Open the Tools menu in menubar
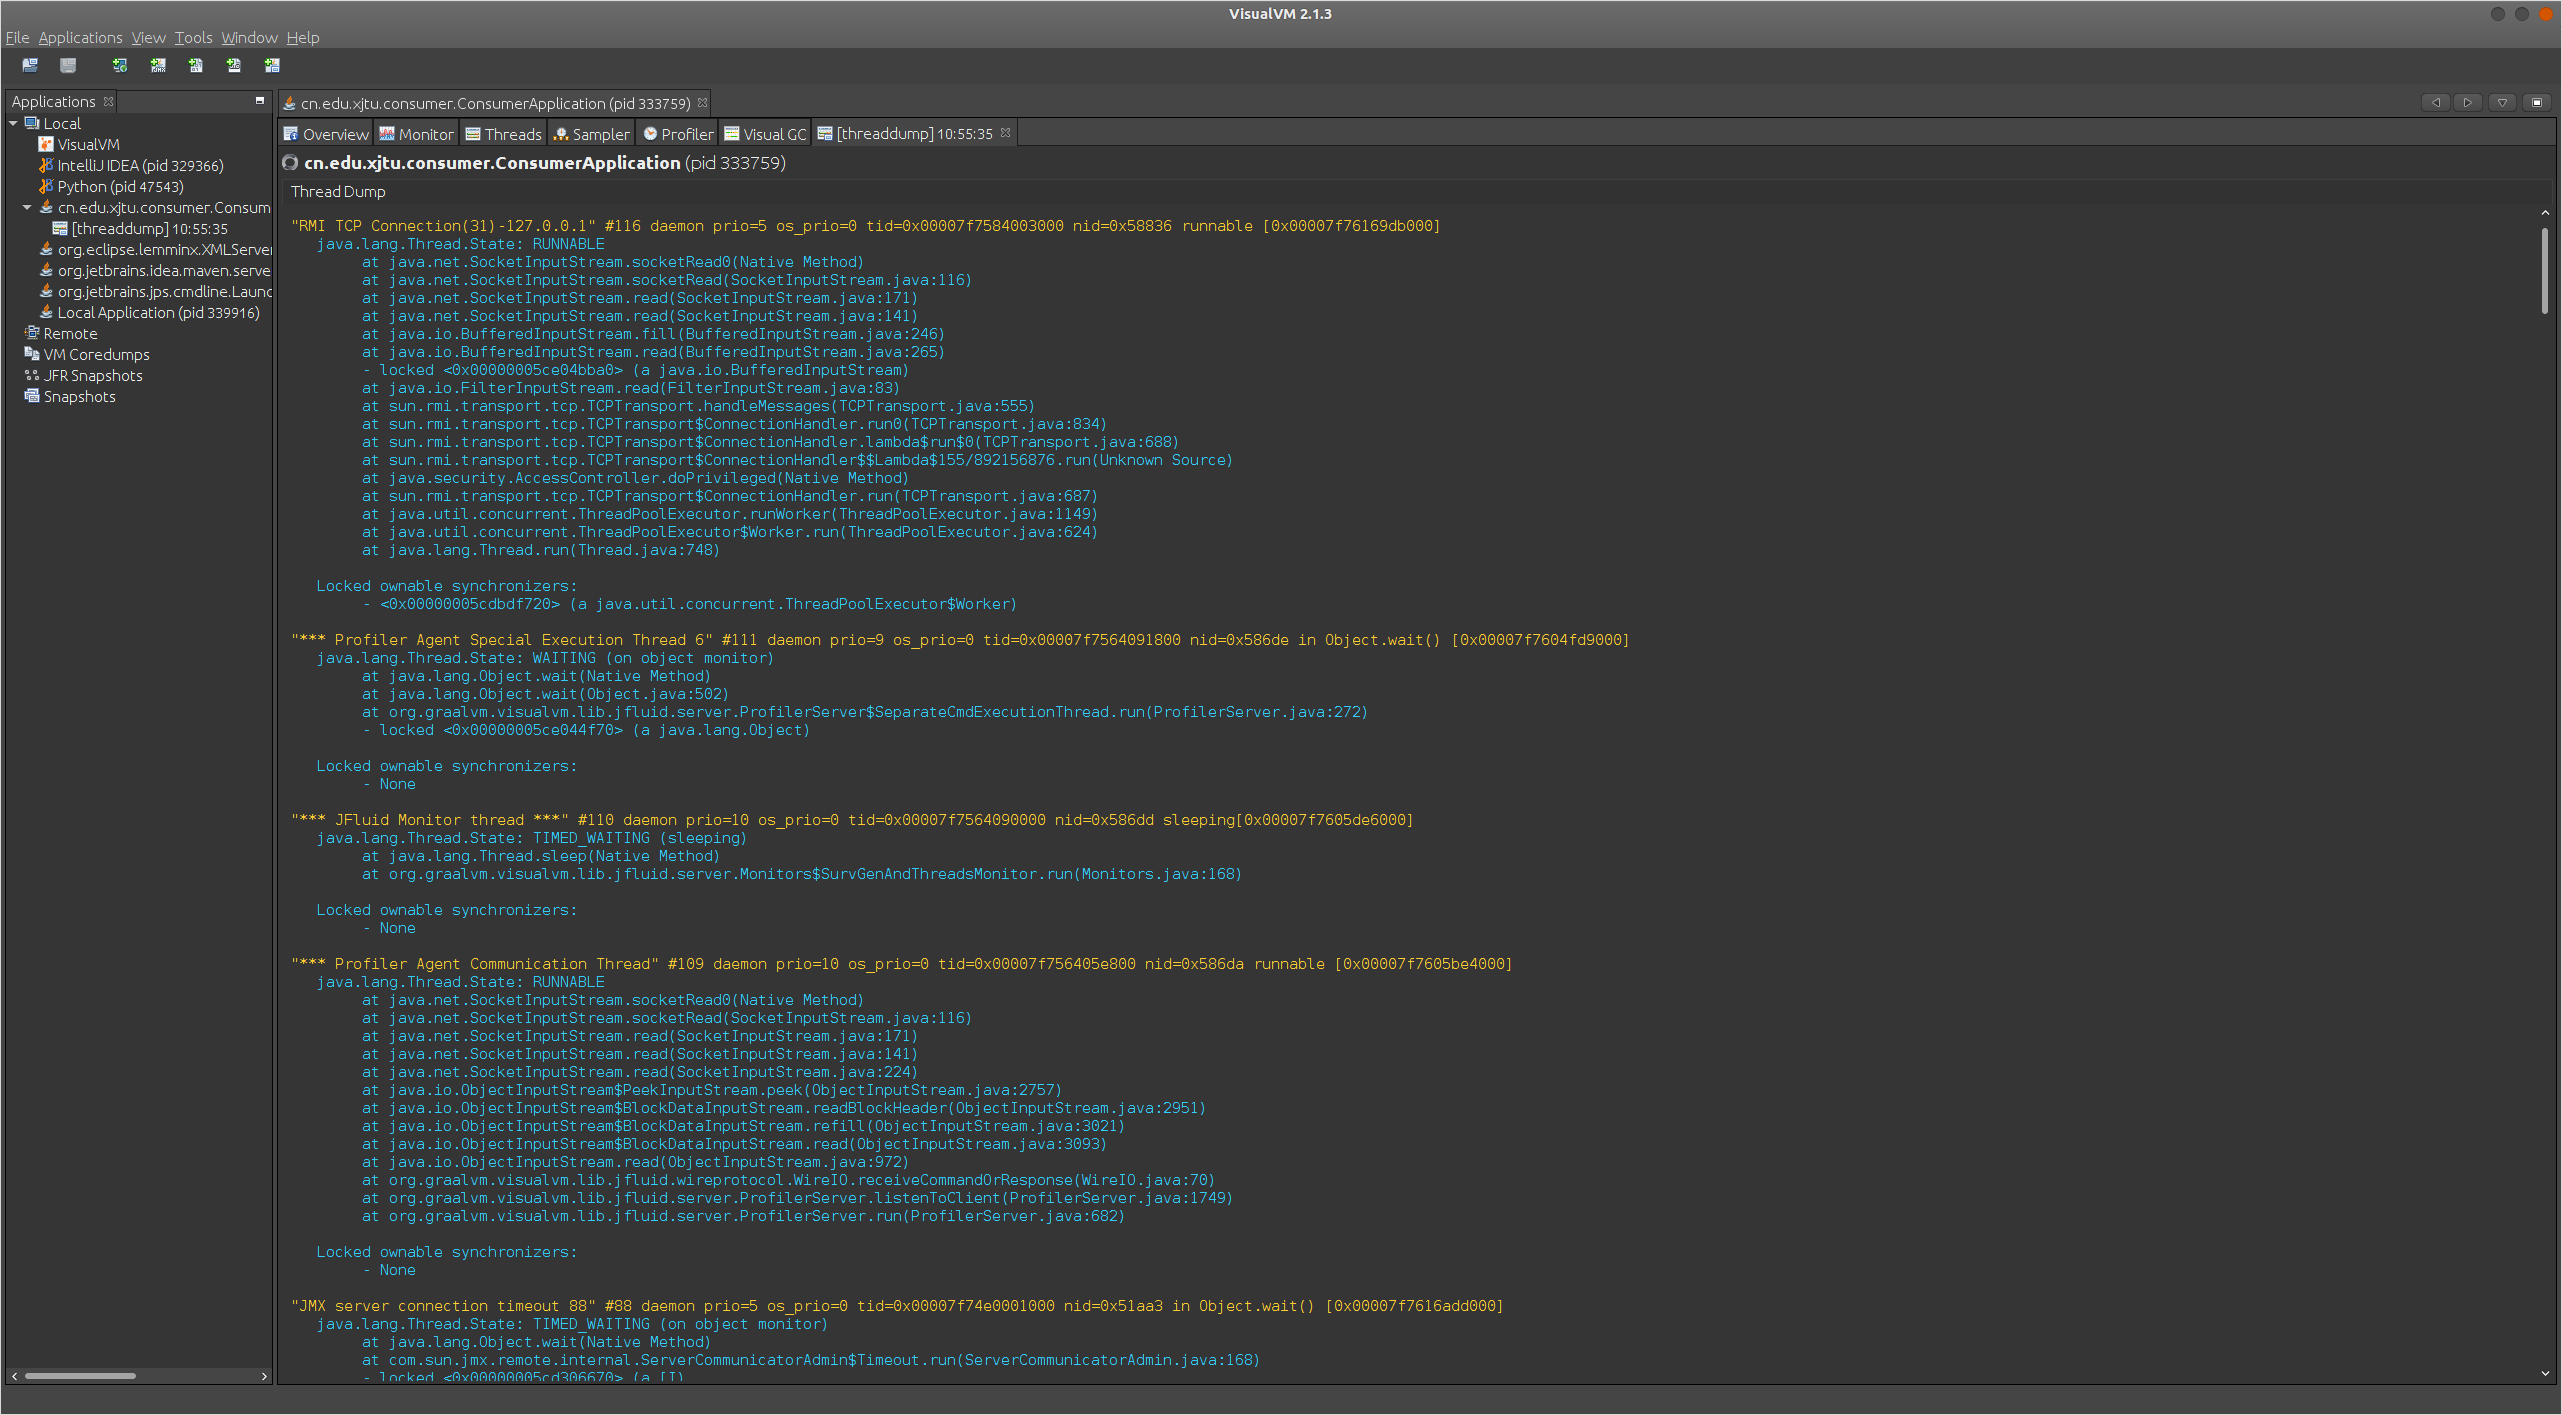This screenshot has height=1415, width=2562. [x=193, y=38]
